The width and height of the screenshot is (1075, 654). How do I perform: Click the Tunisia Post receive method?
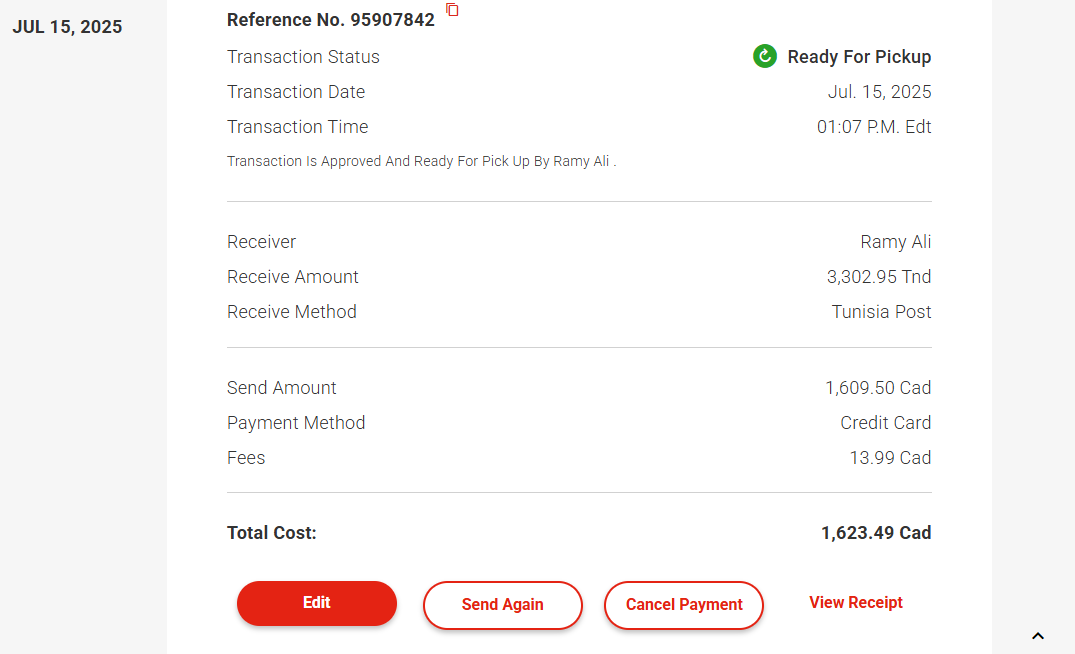(x=881, y=312)
